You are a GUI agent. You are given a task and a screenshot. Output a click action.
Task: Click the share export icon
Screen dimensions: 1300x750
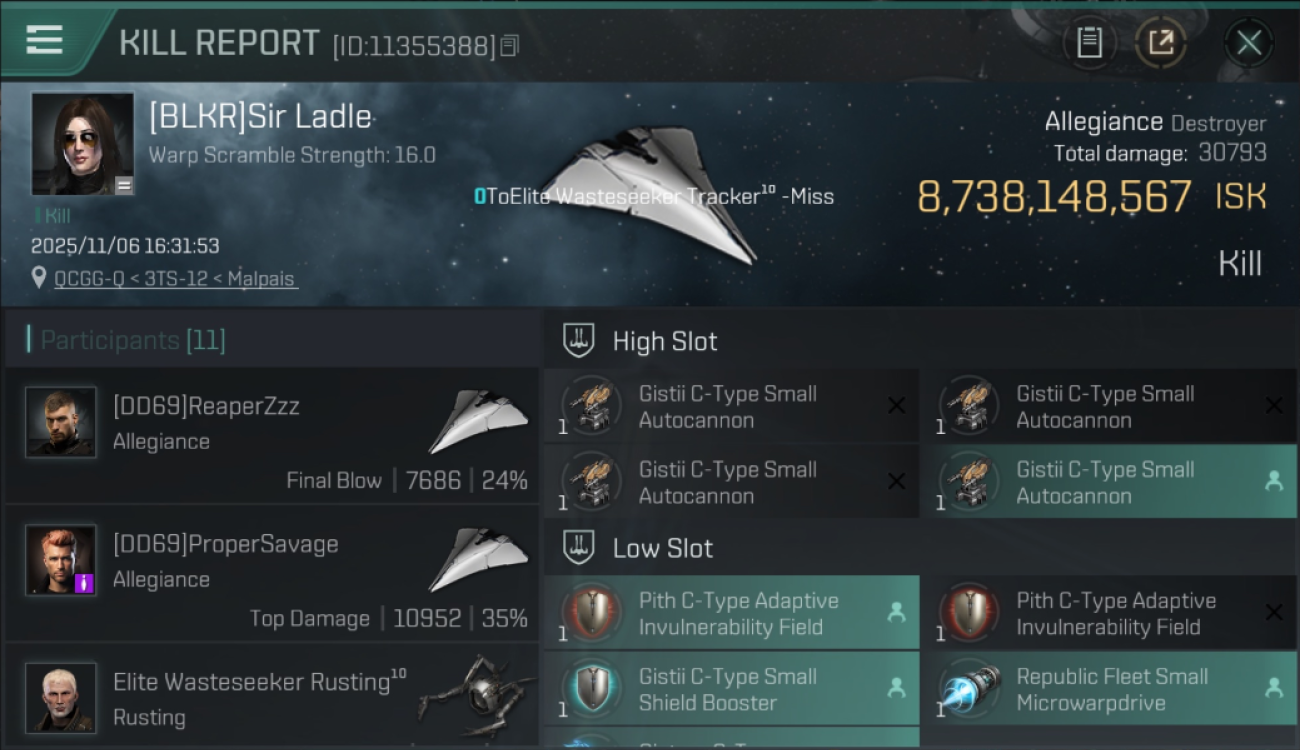pos(1161,43)
